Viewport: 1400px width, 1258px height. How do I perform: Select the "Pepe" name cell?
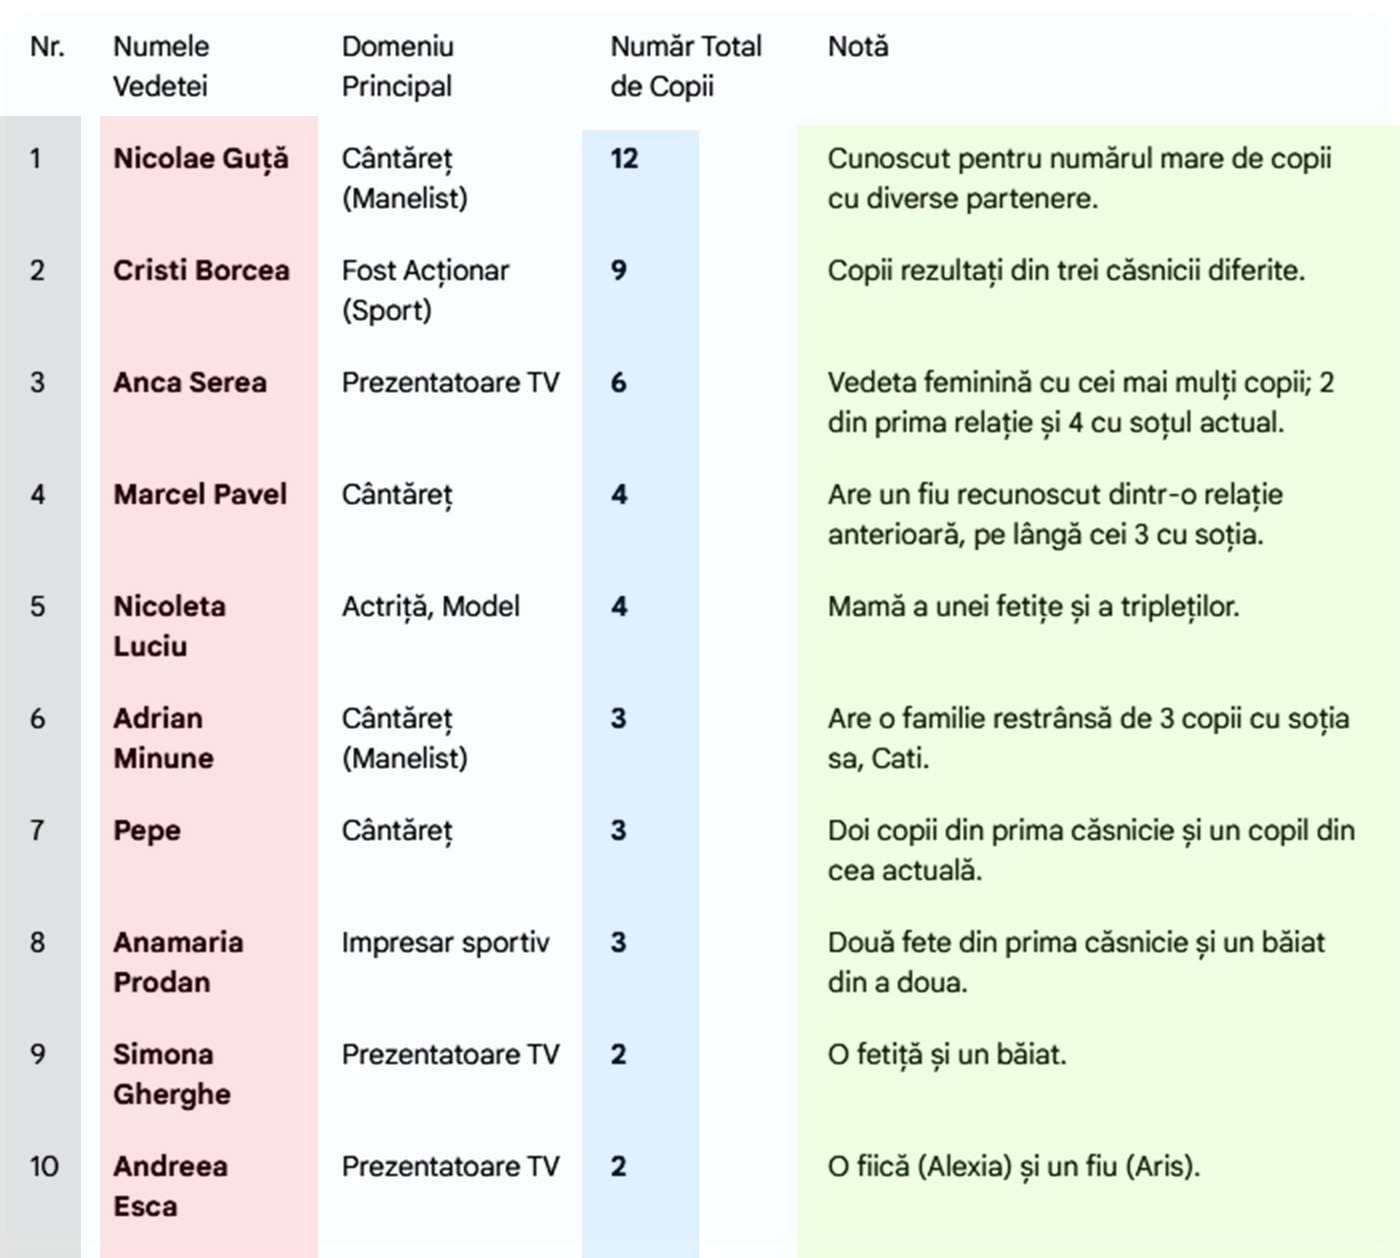click(147, 831)
